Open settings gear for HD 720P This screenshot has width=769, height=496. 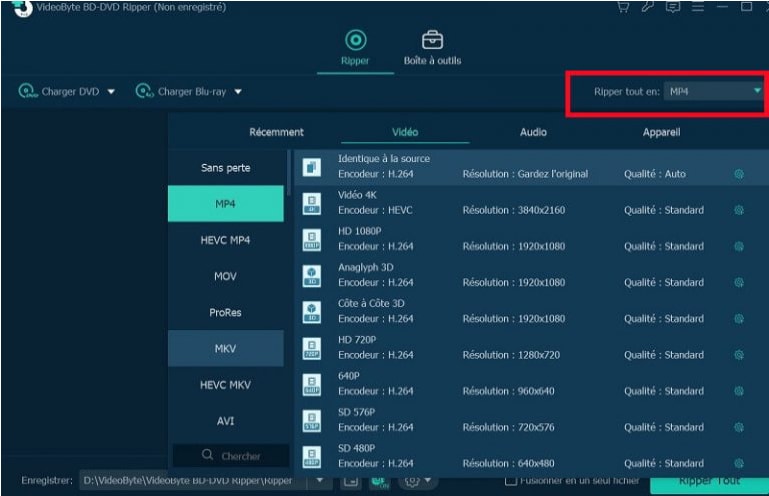tap(739, 355)
